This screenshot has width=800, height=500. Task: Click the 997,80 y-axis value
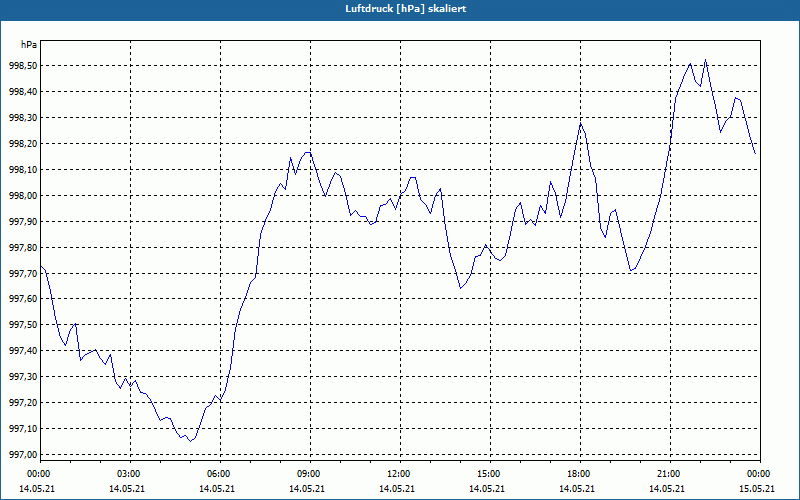(24, 247)
